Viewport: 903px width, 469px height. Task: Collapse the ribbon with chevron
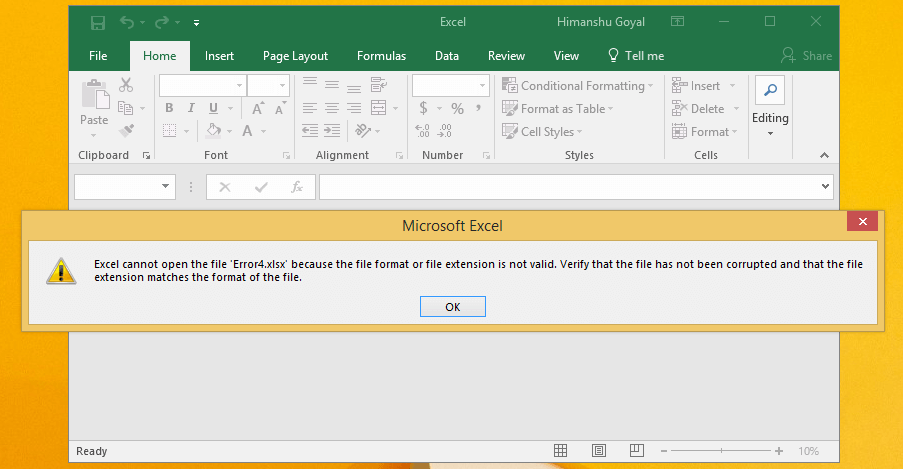click(x=824, y=155)
